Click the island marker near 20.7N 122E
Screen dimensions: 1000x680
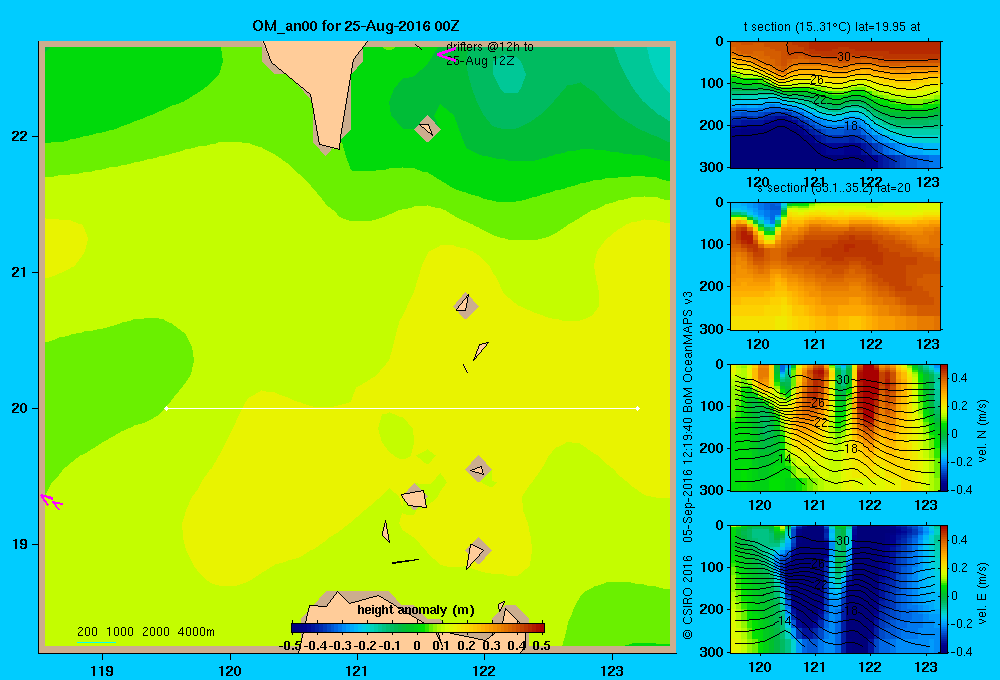click(x=465, y=306)
